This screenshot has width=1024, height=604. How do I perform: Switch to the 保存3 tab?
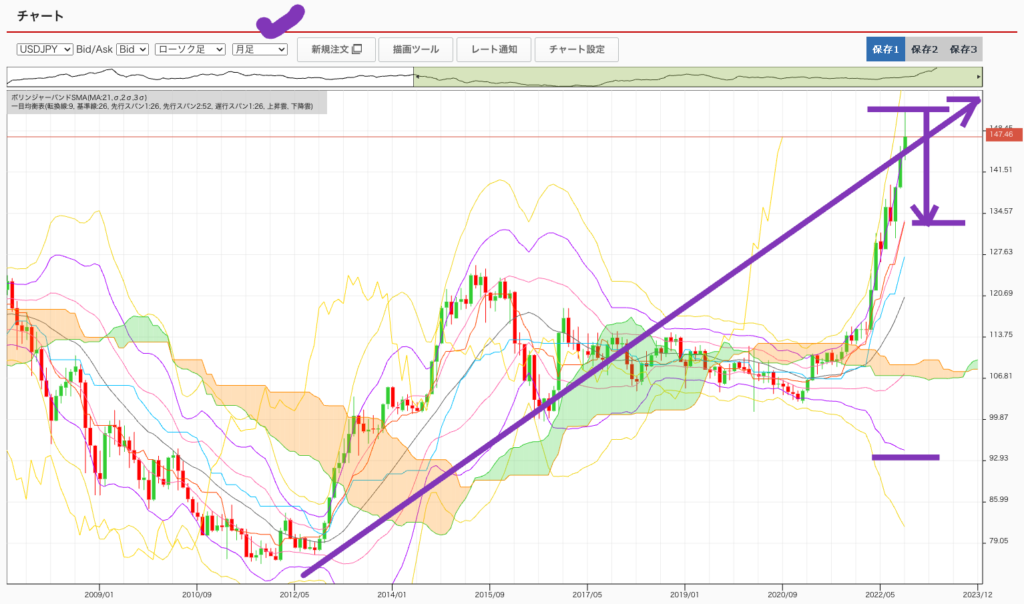(963, 49)
